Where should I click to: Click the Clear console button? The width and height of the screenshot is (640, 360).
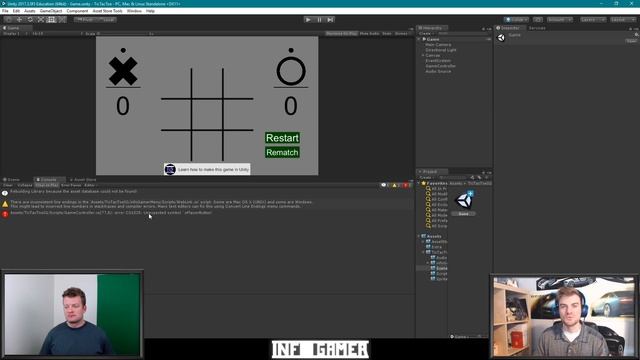point(8,185)
